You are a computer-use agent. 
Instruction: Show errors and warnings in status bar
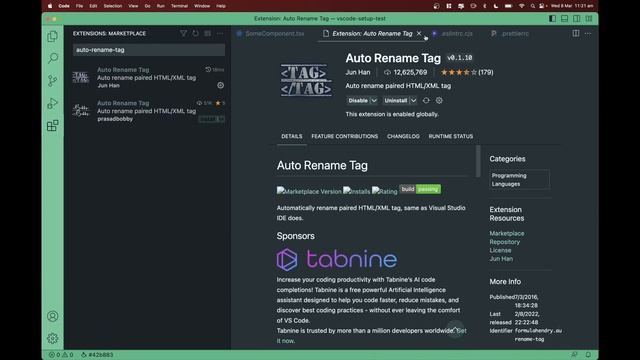pos(61,355)
